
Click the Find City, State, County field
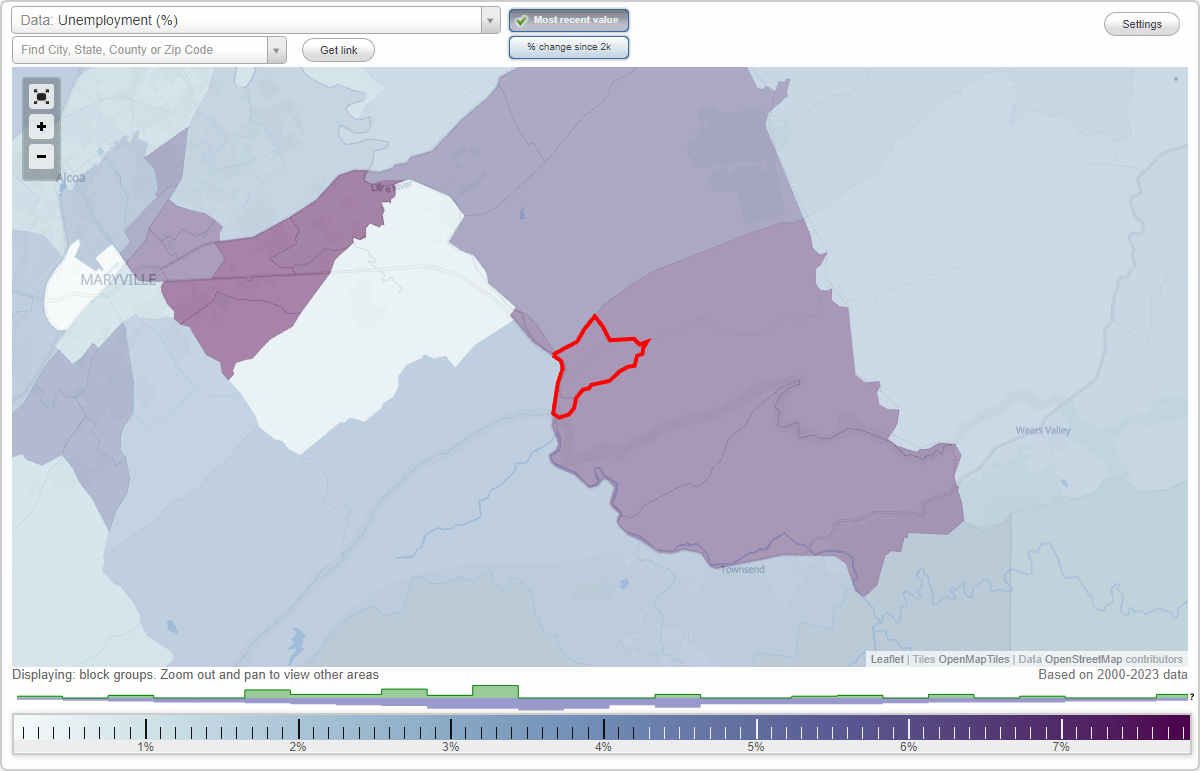pos(140,50)
